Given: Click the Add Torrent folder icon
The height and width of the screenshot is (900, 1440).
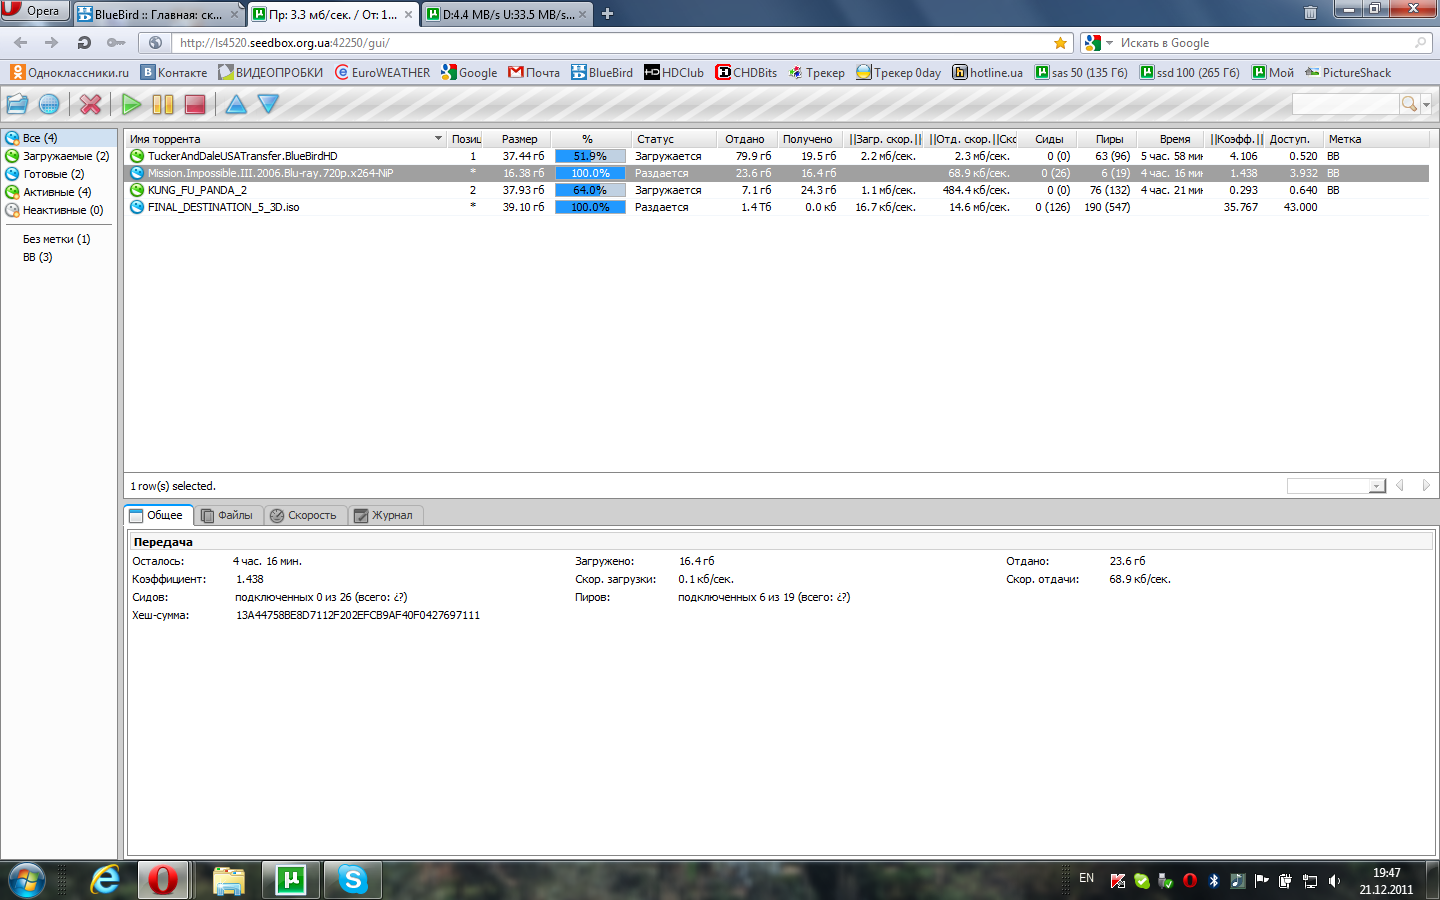Looking at the screenshot, I should click(x=17, y=104).
